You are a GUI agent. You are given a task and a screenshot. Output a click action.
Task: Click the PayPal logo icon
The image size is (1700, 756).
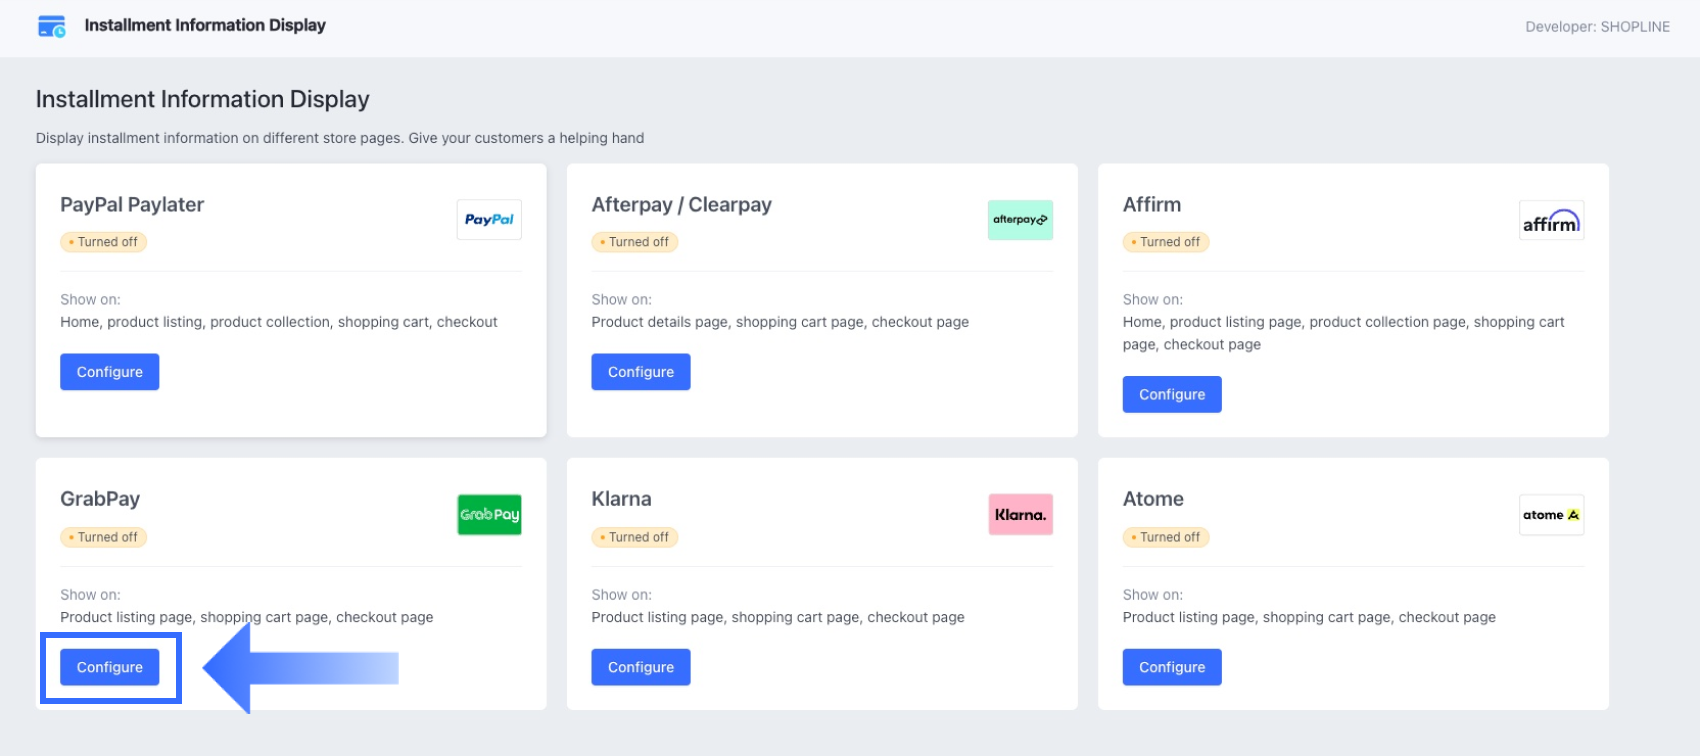coord(489,220)
